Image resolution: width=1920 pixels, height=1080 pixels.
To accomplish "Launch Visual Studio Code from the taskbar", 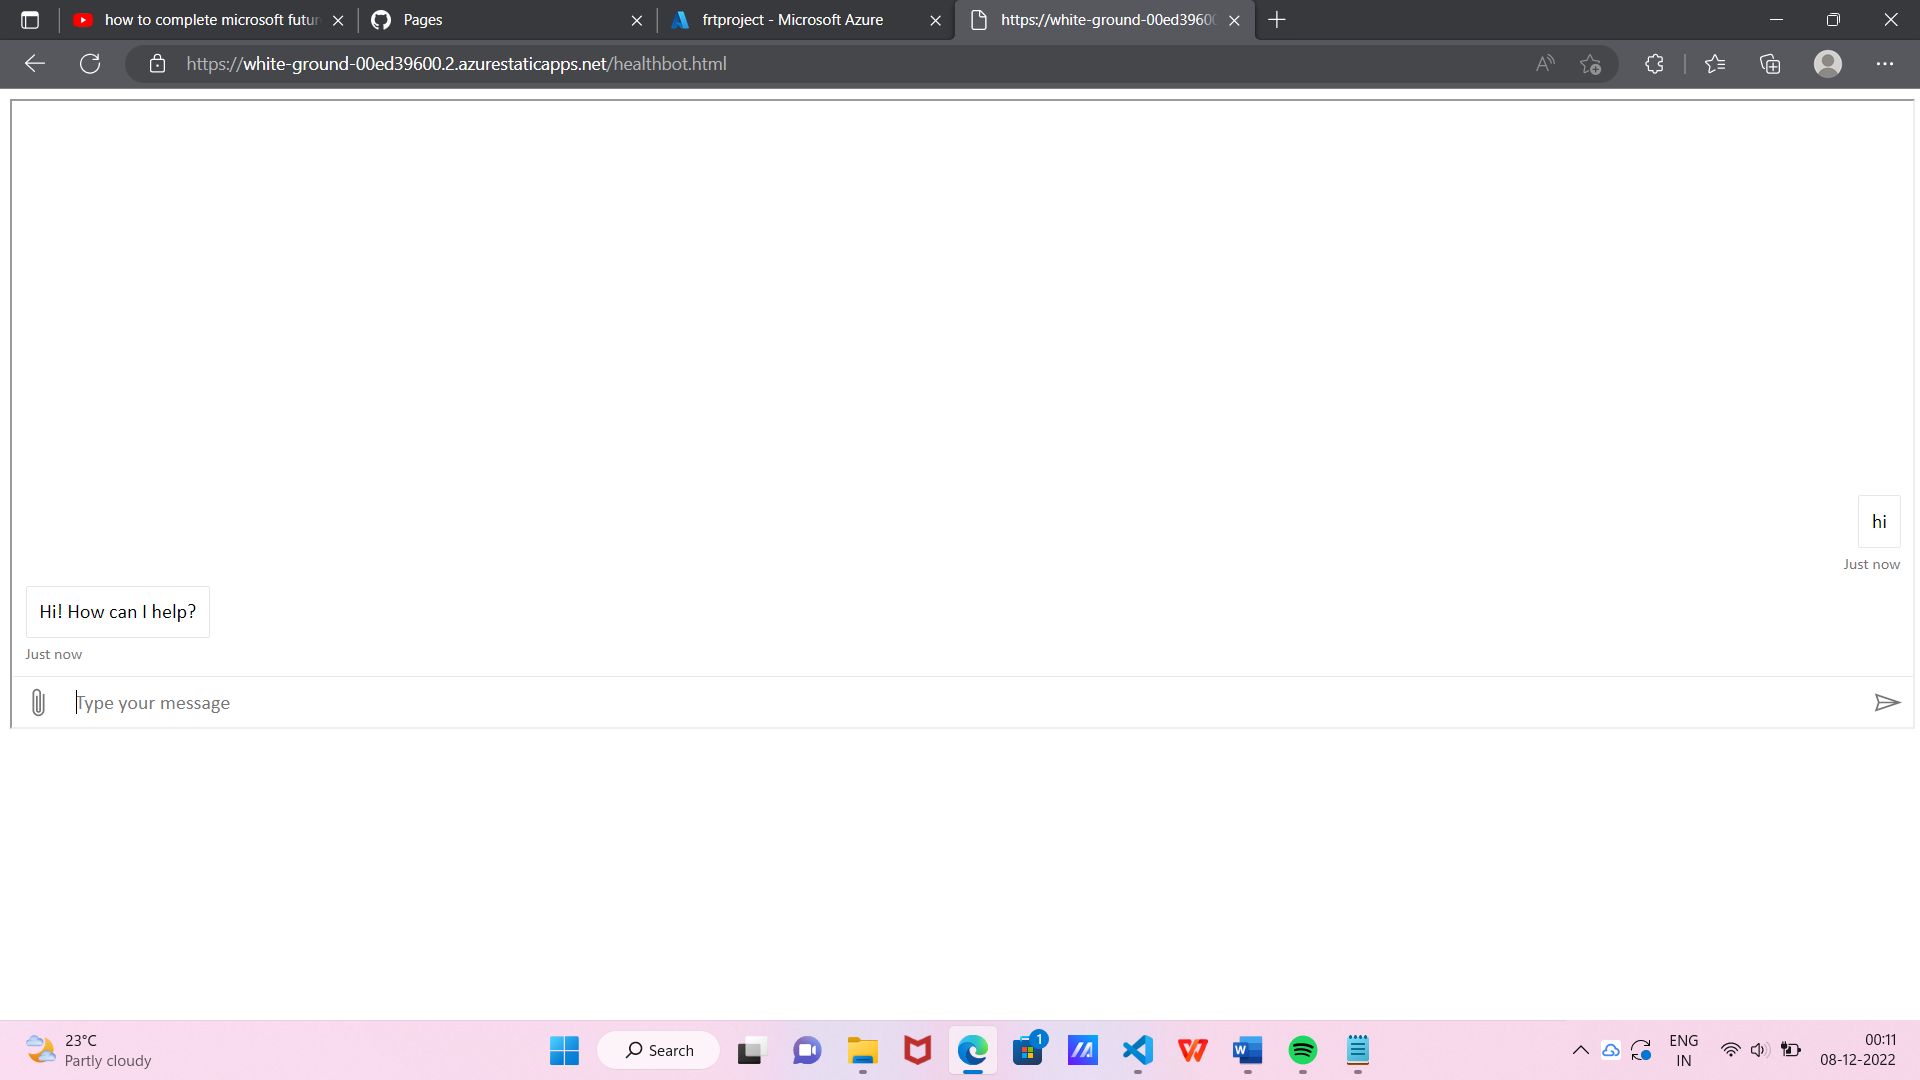I will 1137,1050.
